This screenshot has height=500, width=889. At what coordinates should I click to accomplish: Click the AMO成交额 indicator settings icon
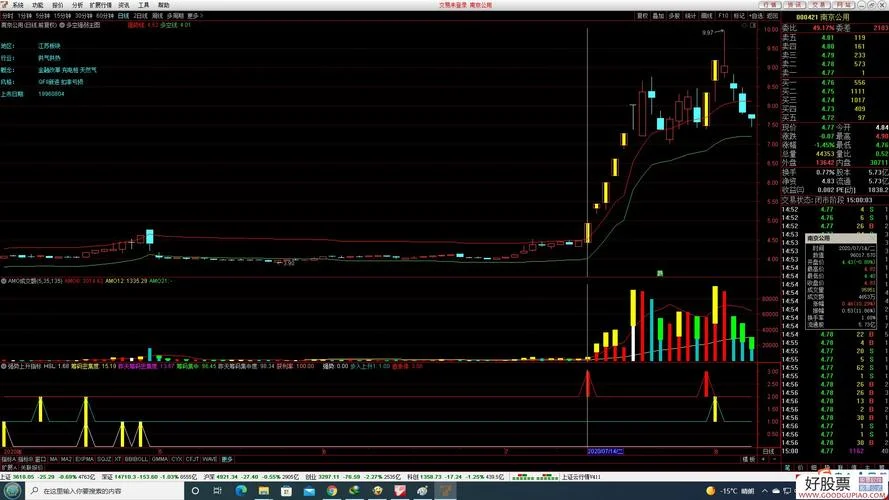pyautogui.click(x=3, y=281)
